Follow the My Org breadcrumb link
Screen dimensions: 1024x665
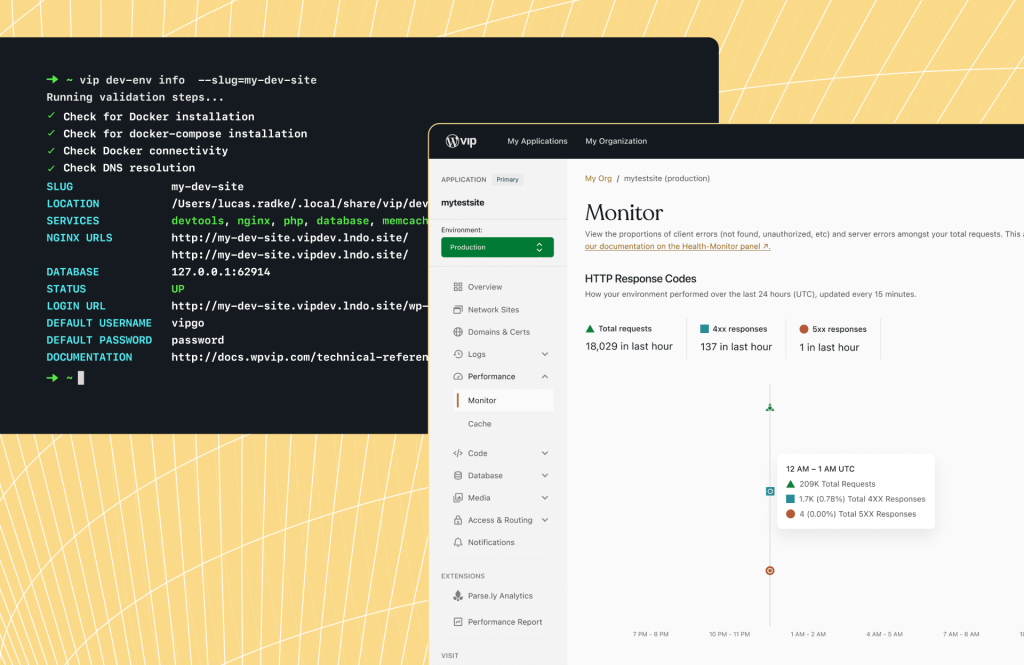pyautogui.click(x=598, y=178)
